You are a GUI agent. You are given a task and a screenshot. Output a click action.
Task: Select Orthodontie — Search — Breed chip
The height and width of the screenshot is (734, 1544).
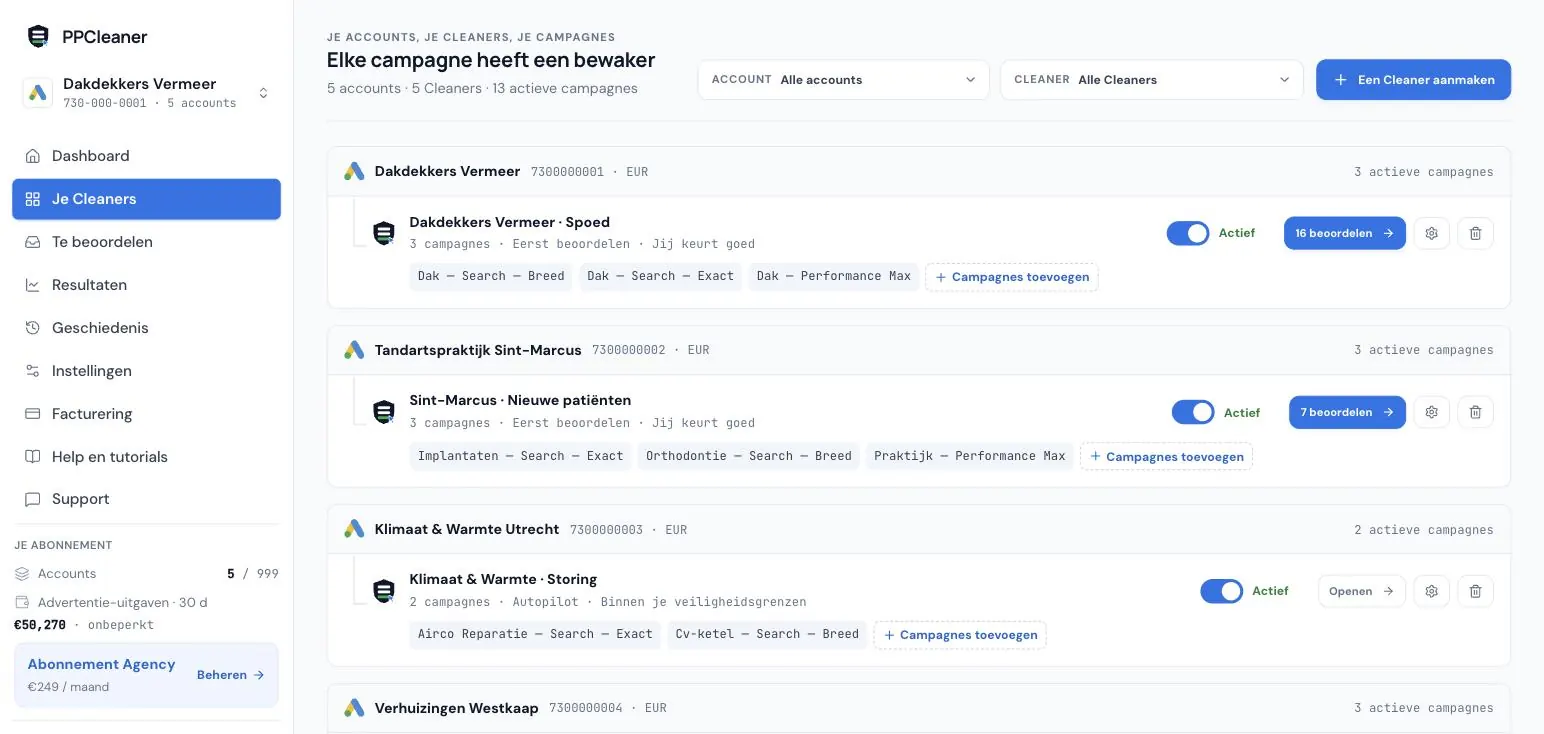[749, 456]
